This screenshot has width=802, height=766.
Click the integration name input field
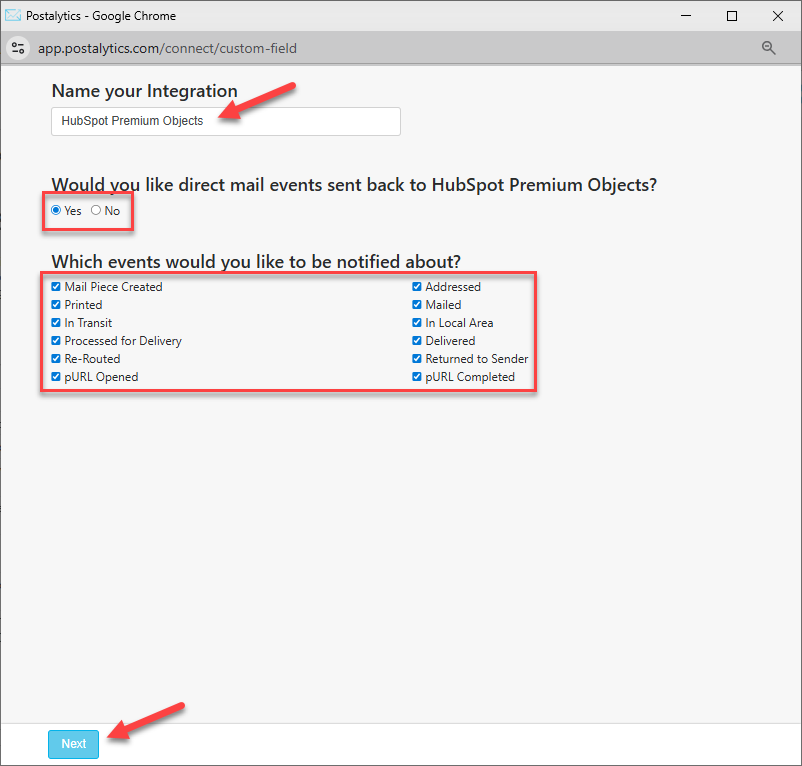(x=226, y=121)
